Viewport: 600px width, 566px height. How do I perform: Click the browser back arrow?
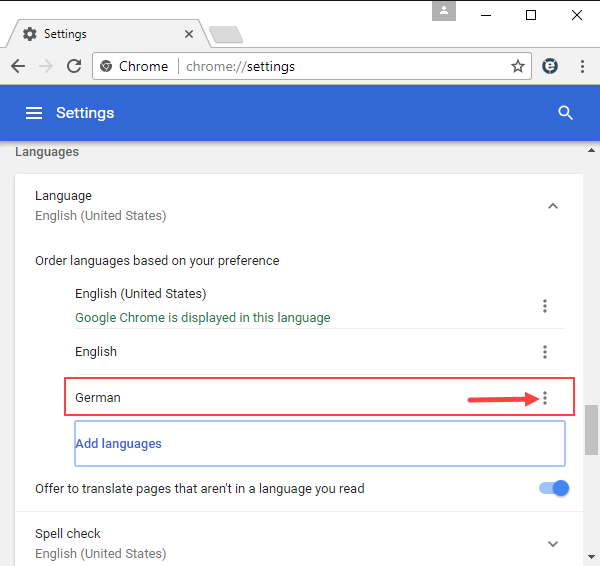pyautogui.click(x=18, y=66)
